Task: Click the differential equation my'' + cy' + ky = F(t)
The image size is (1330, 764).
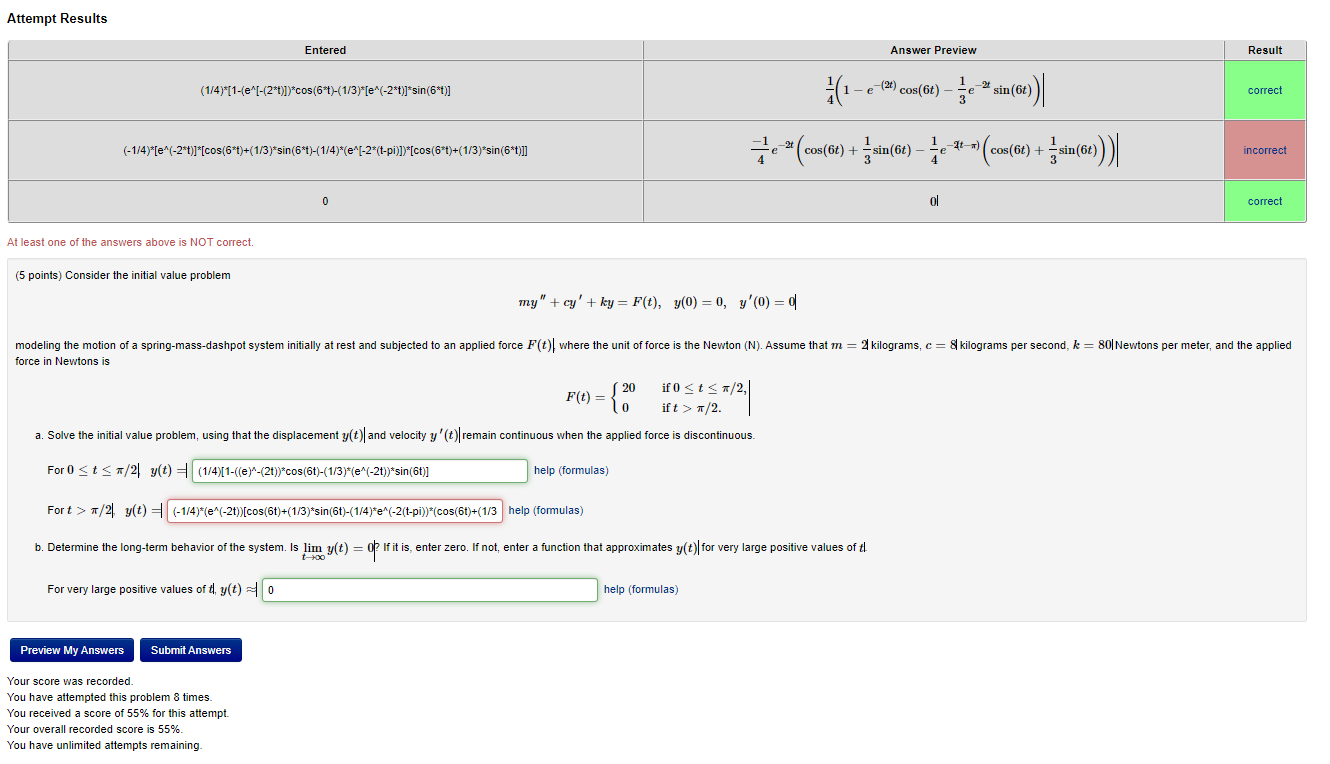Action: (657, 302)
